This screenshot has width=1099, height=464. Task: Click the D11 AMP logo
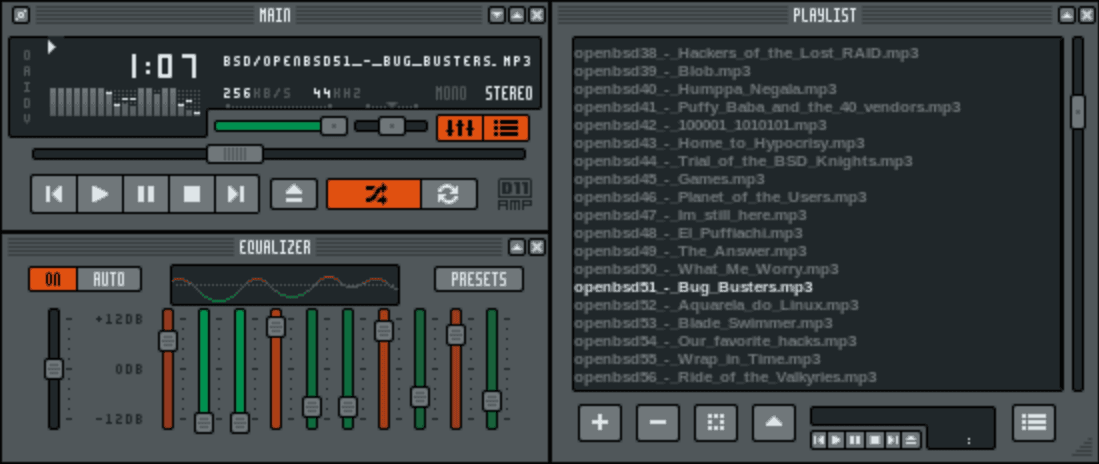click(515, 195)
